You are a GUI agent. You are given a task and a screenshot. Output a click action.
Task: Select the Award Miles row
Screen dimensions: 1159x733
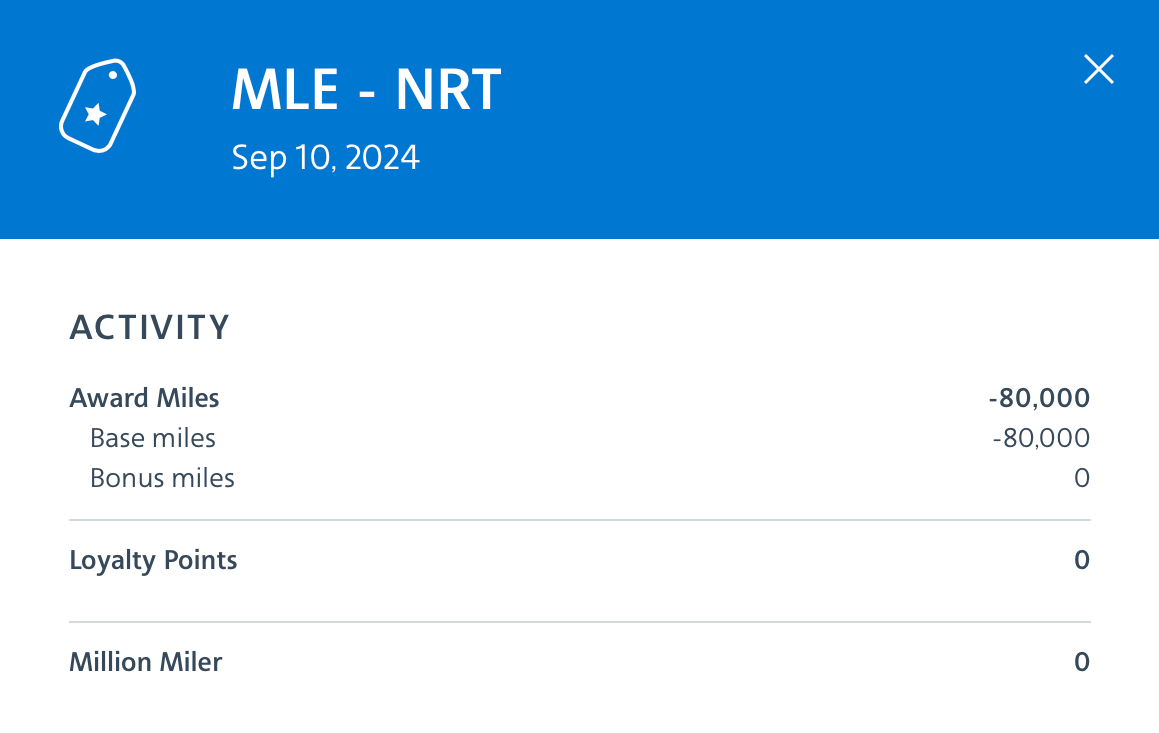tap(144, 397)
